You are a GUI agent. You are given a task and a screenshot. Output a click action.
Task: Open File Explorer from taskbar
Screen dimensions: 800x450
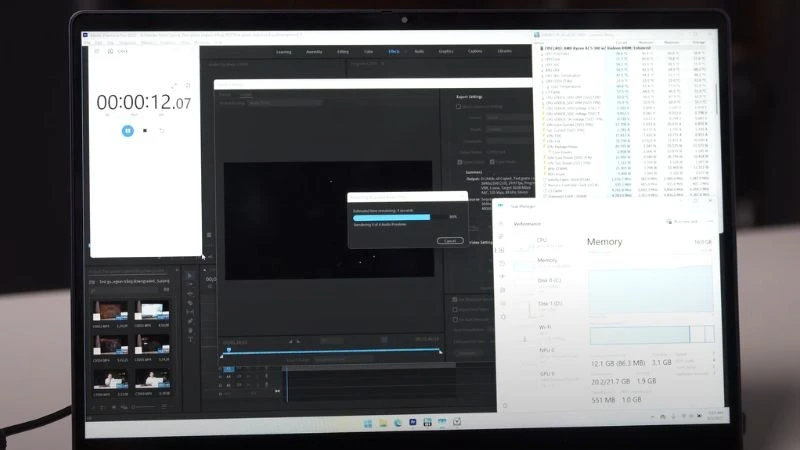coord(383,423)
